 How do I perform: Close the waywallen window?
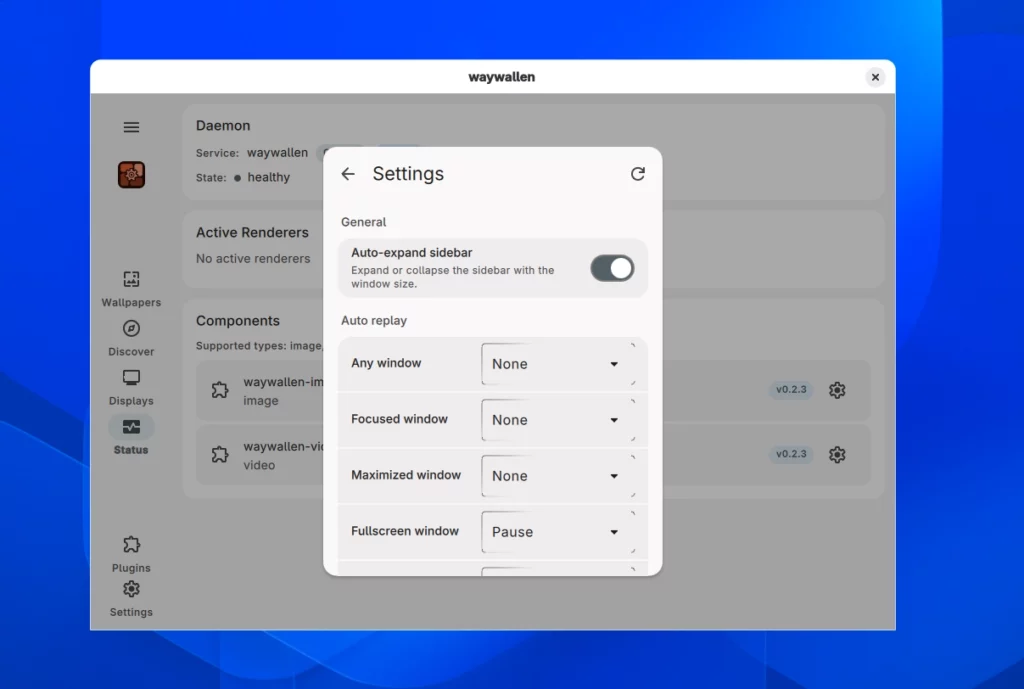pos(875,77)
